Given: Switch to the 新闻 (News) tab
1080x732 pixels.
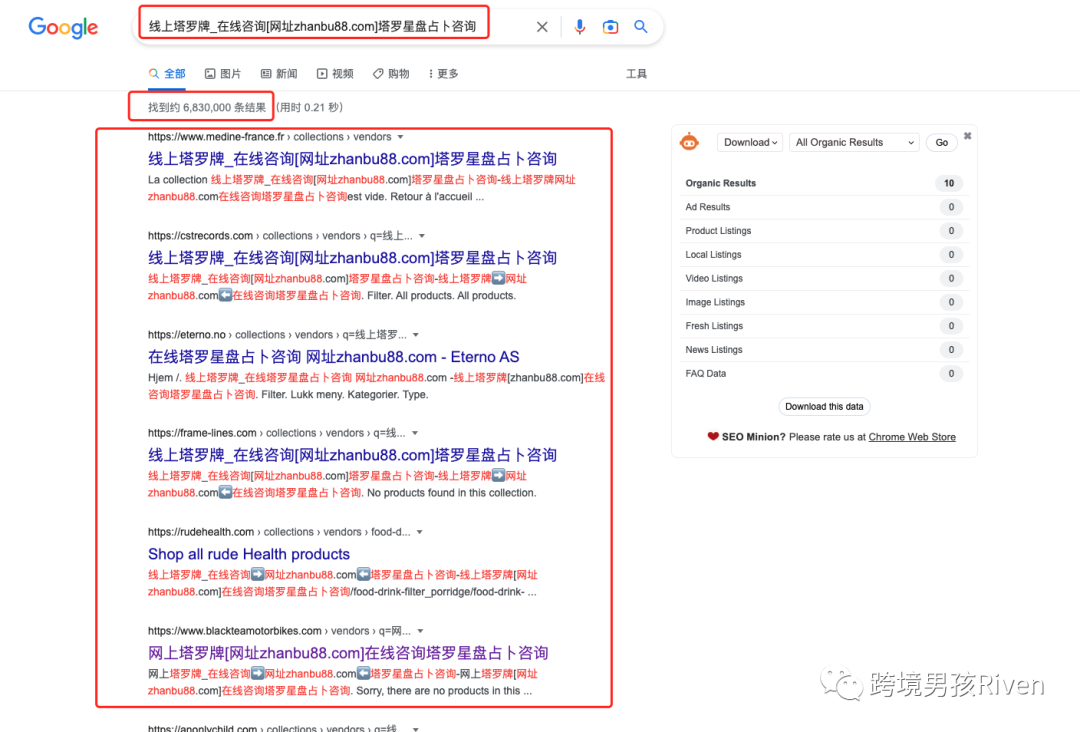Looking at the screenshot, I should point(279,74).
